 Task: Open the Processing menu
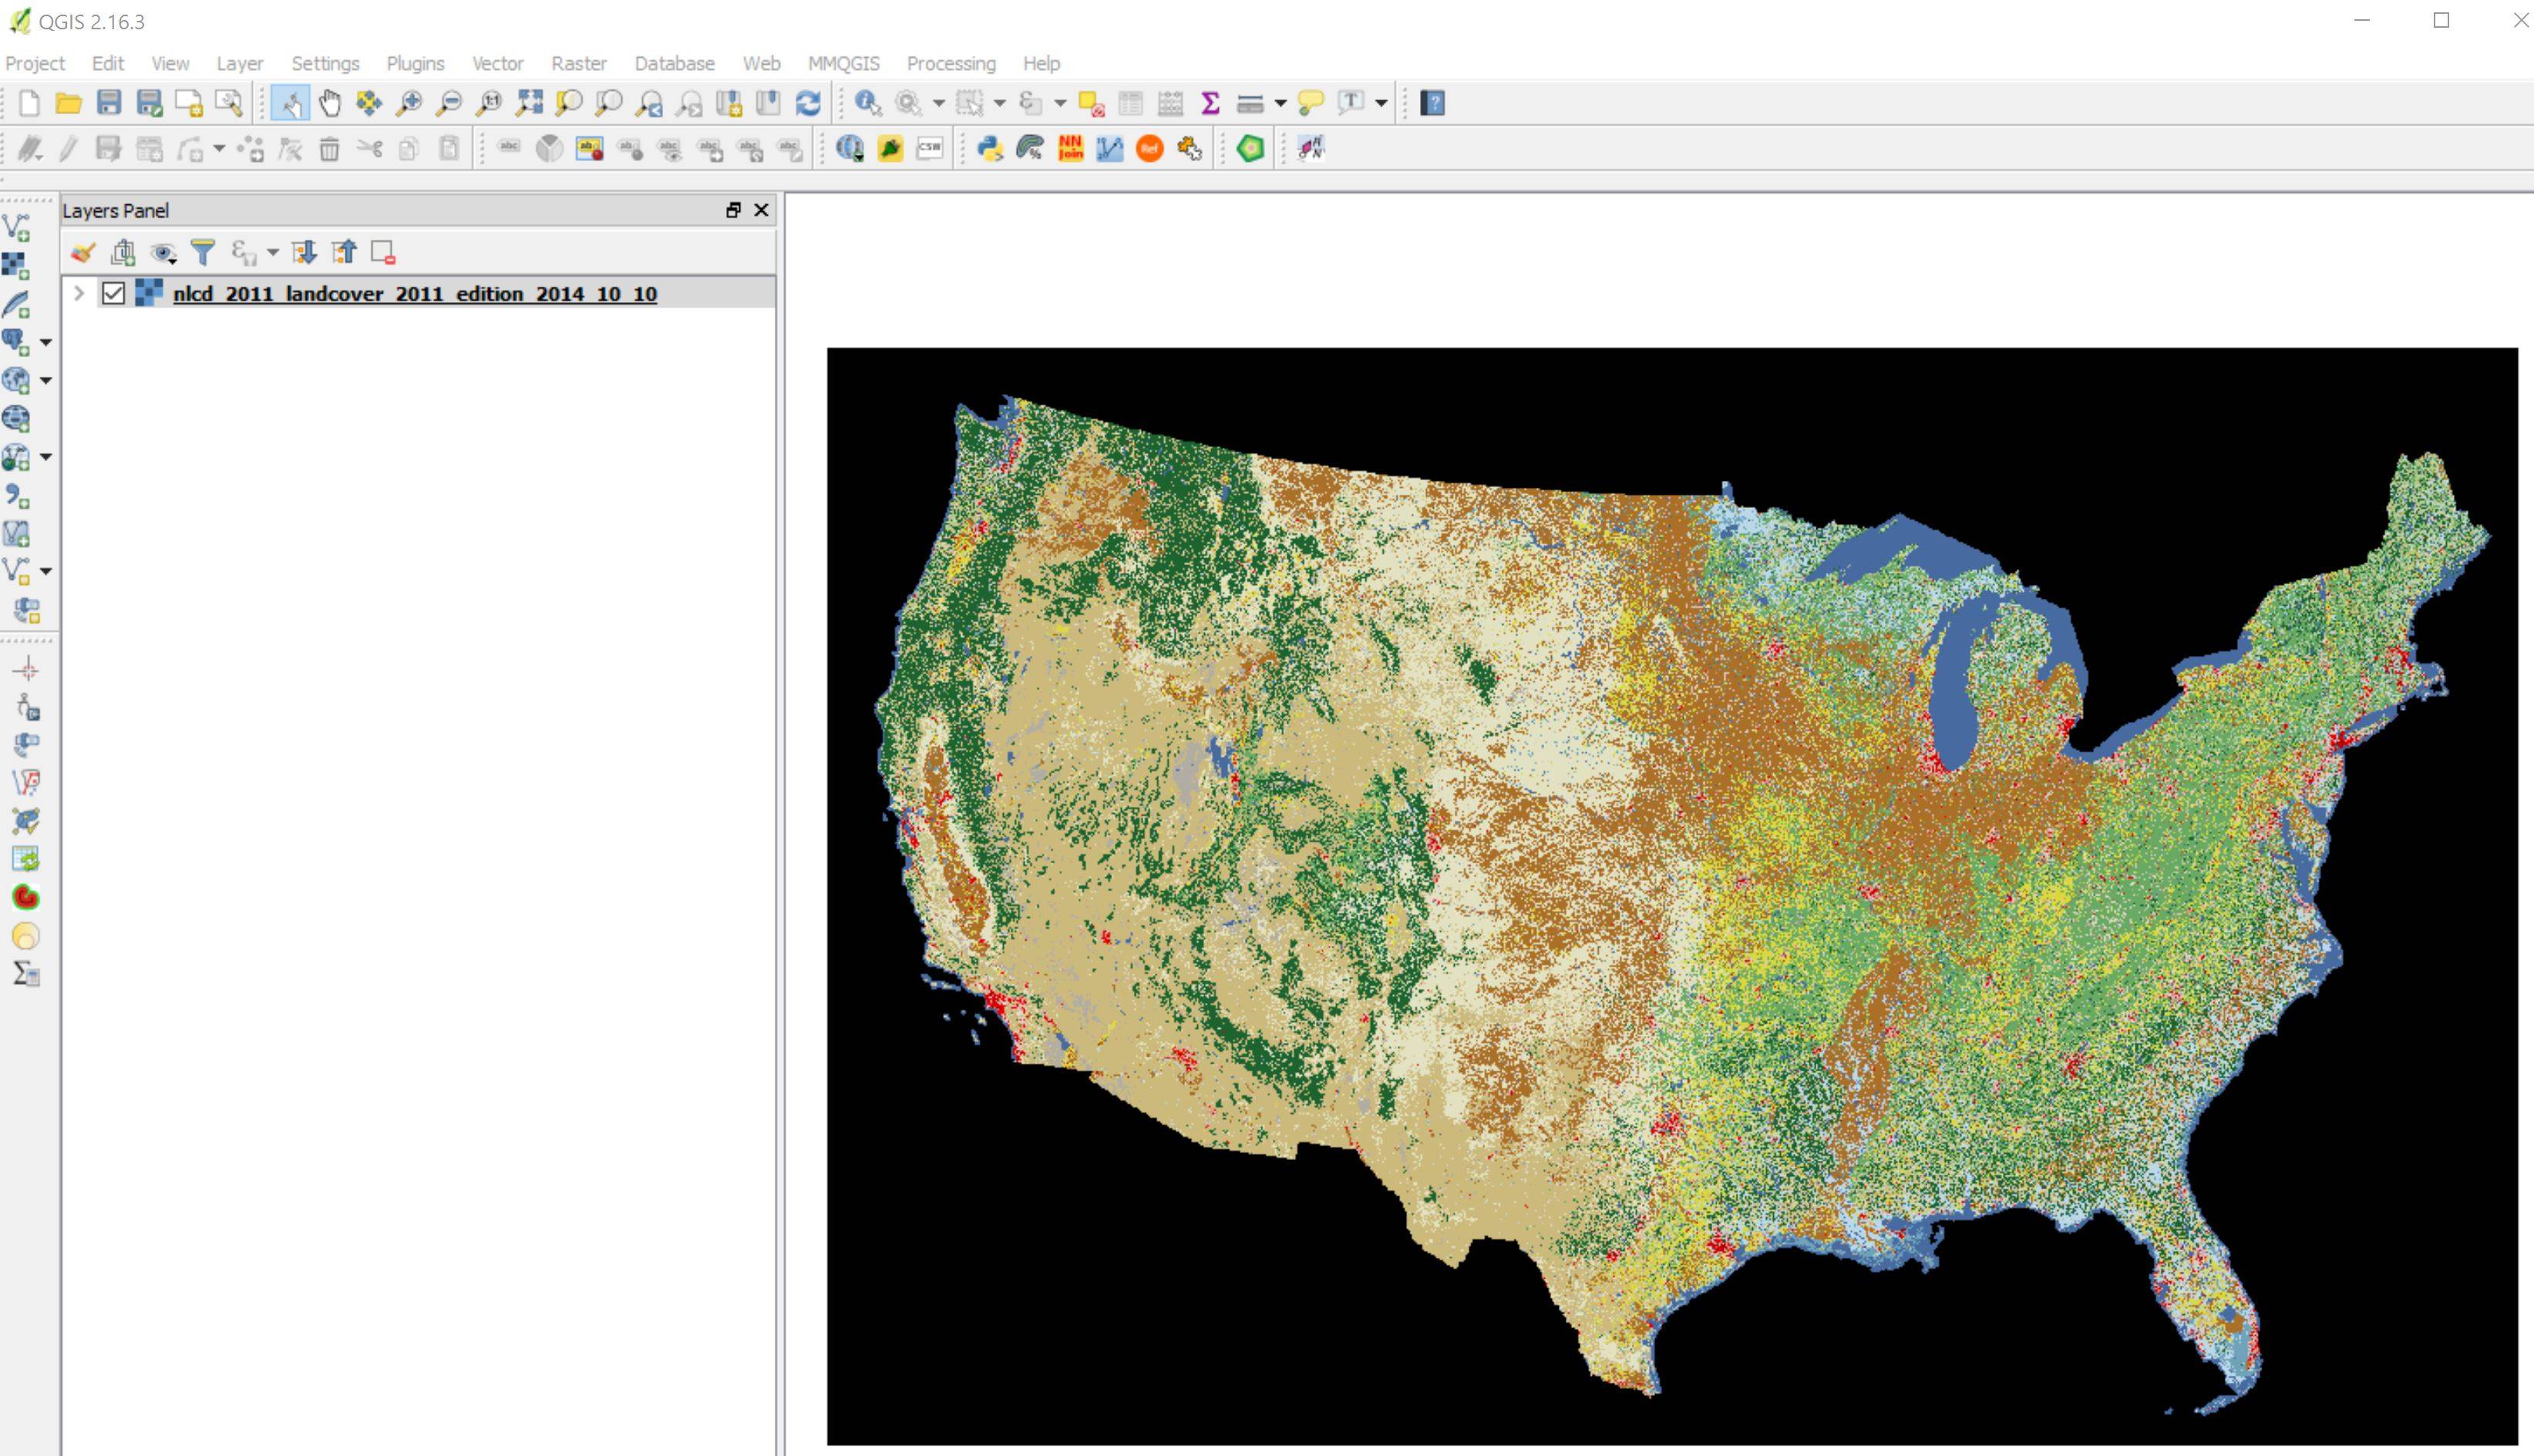[950, 63]
